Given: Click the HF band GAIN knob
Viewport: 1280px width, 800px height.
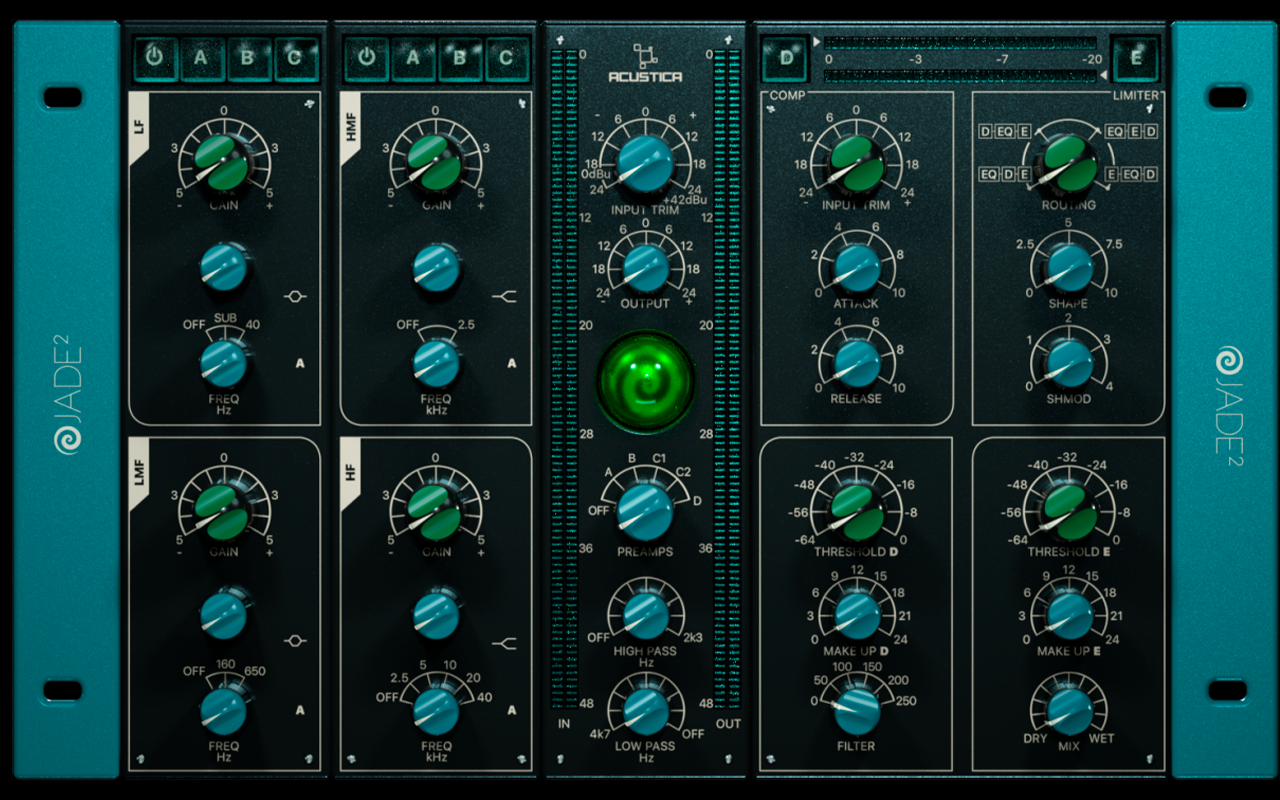Looking at the screenshot, I should pos(436,510).
